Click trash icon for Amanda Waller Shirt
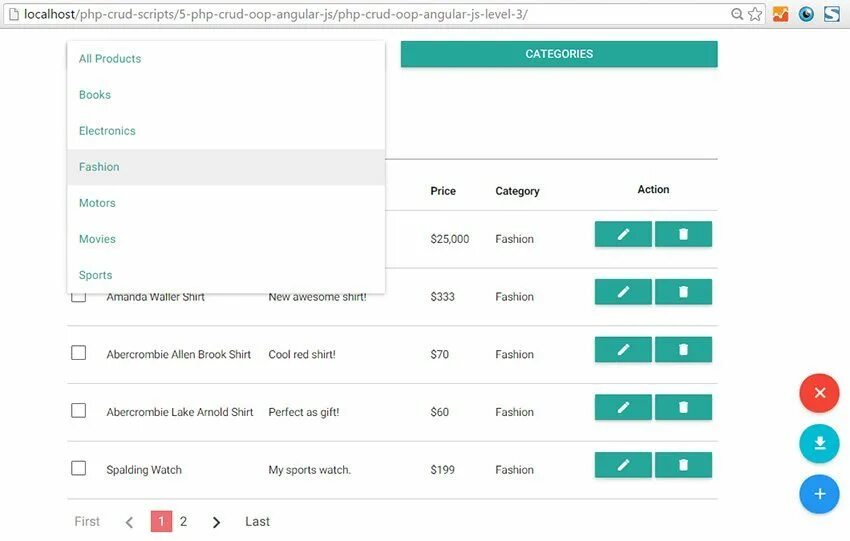Image resolution: width=850 pixels, height=541 pixels. click(x=683, y=292)
